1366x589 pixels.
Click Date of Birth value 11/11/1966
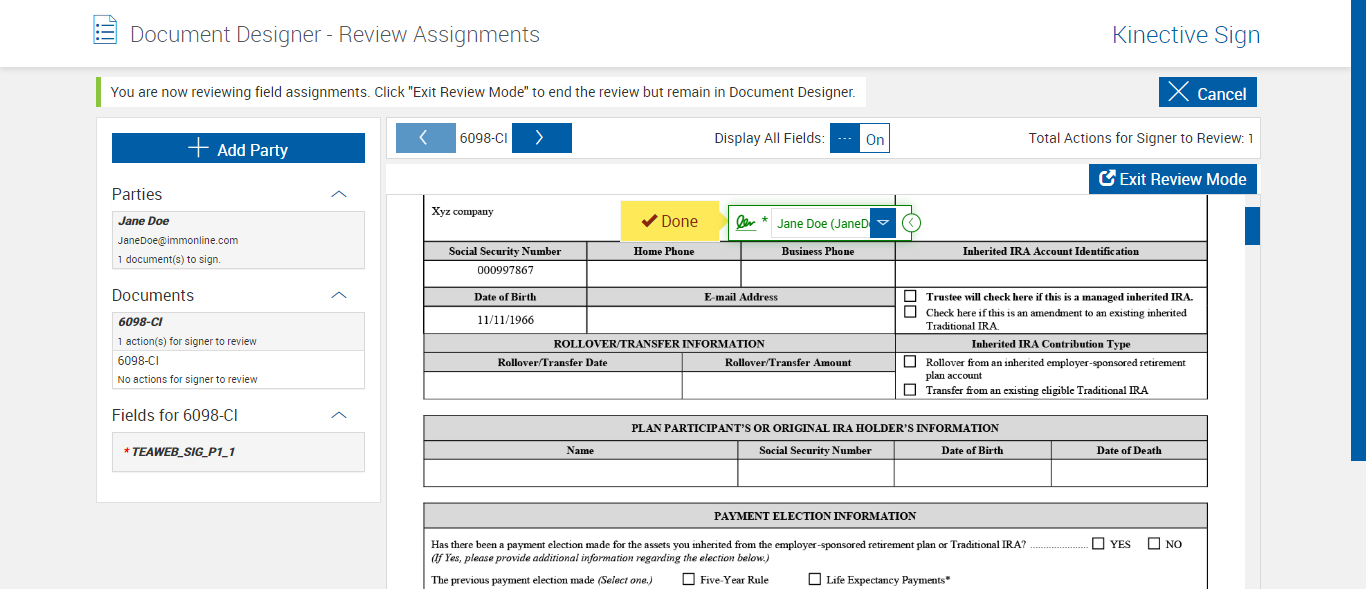(x=505, y=319)
